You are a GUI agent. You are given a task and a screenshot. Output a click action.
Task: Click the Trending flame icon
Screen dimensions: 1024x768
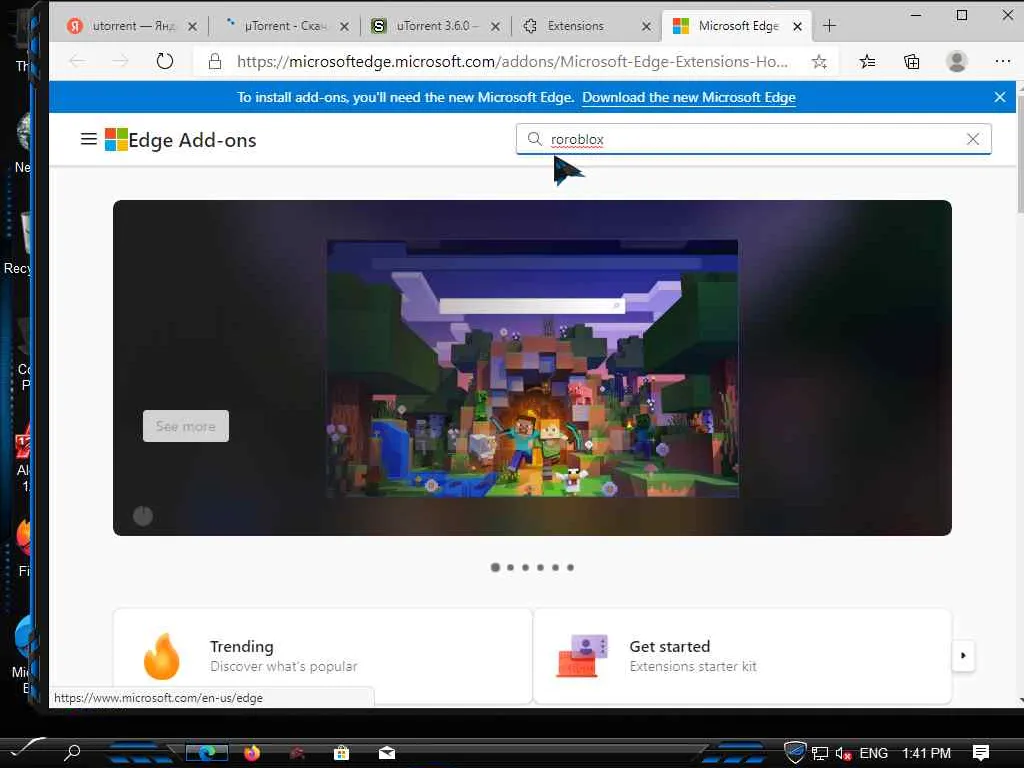[161, 656]
